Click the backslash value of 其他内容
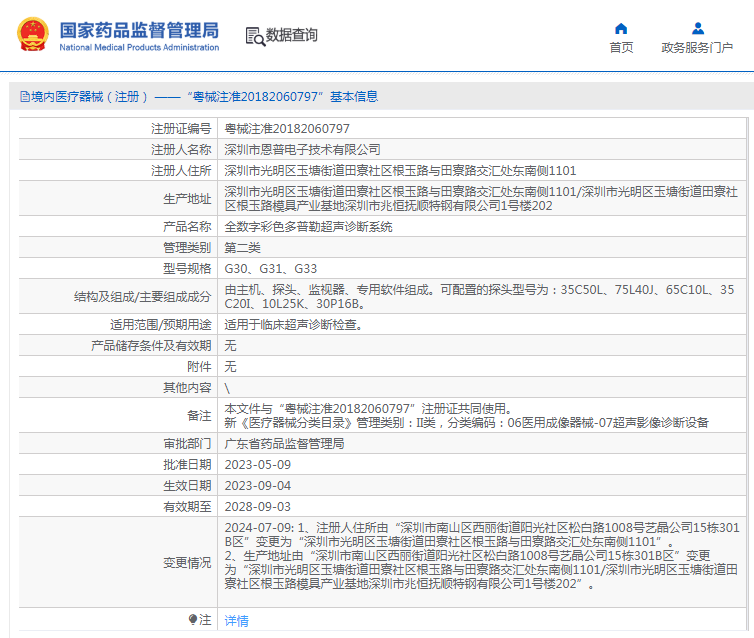Image resolution: width=754 pixels, height=638 pixels. 227,388
